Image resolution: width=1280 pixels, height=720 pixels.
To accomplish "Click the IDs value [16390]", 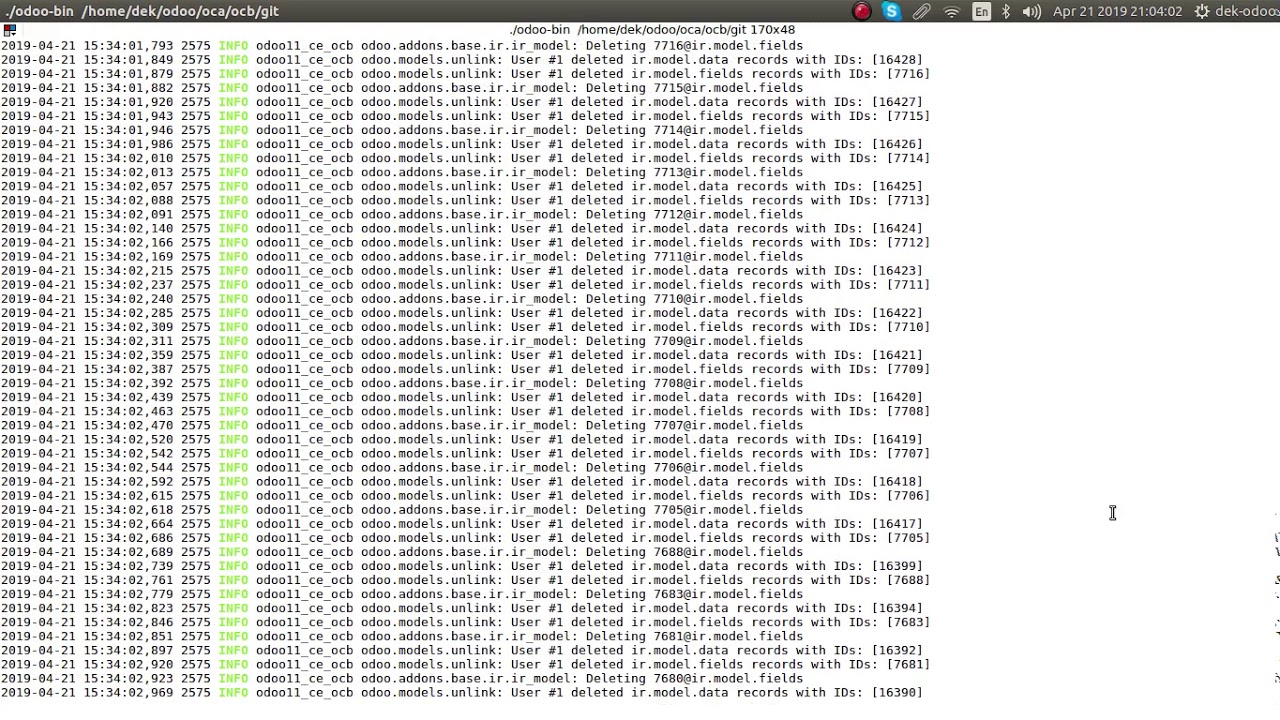I will pos(897,692).
